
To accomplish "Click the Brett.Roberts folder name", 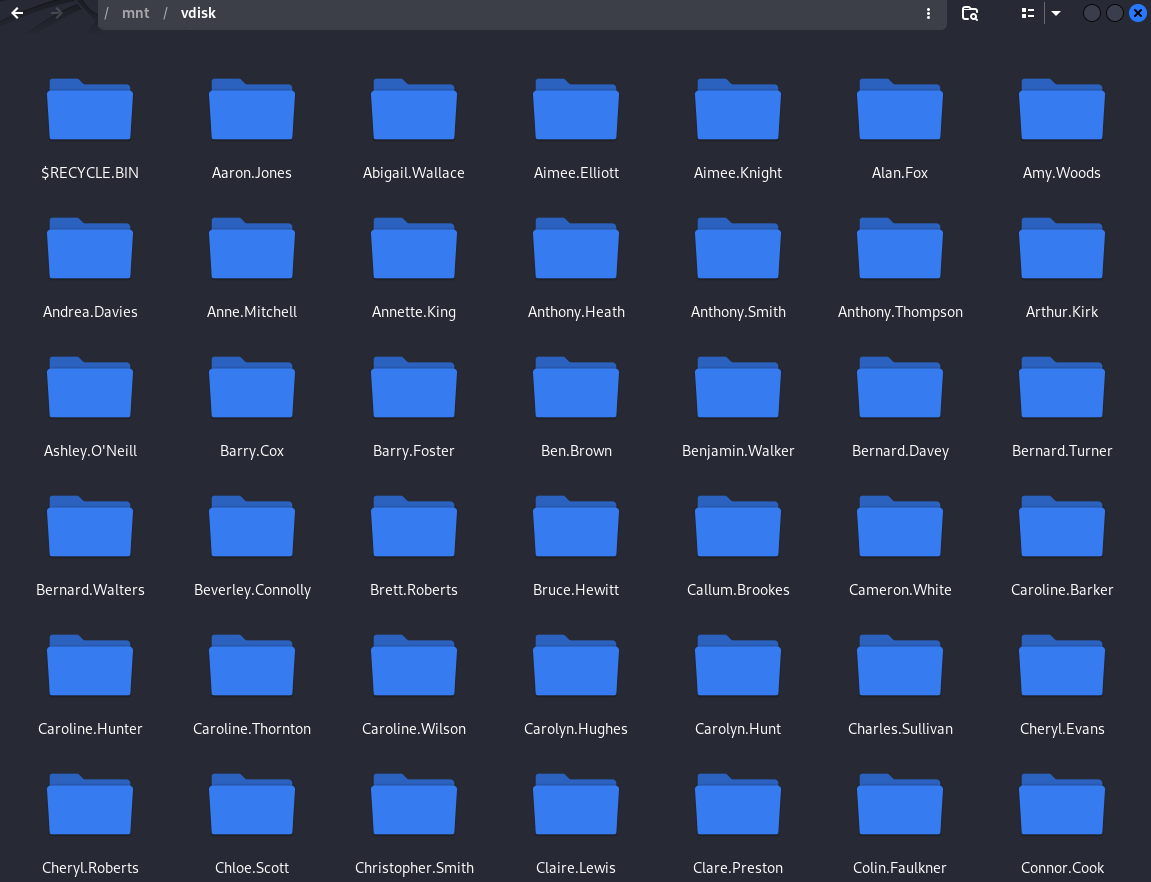I will pyautogui.click(x=414, y=590).
